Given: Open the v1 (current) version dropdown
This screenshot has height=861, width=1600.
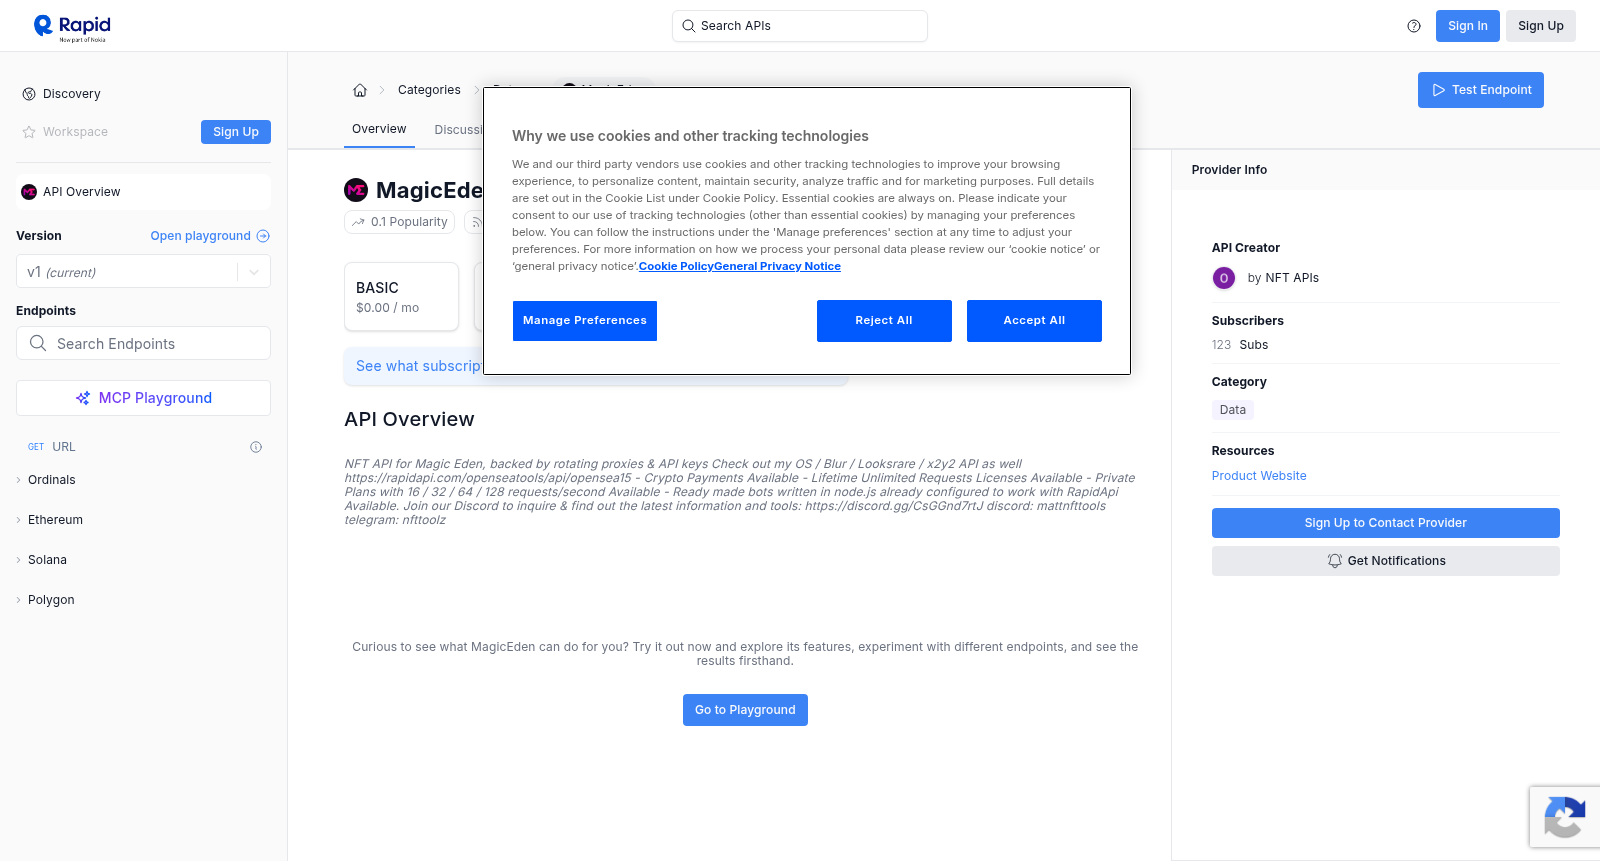Looking at the screenshot, I should [x=143, y=272].
